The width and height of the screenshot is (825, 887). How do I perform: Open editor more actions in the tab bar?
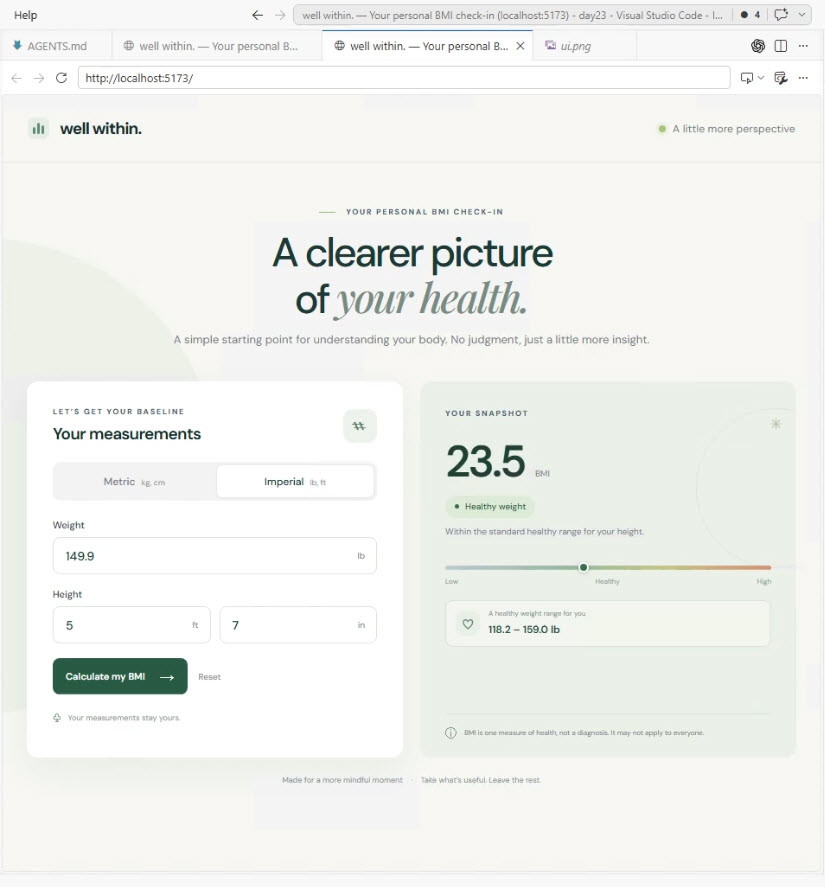[803, 46]
